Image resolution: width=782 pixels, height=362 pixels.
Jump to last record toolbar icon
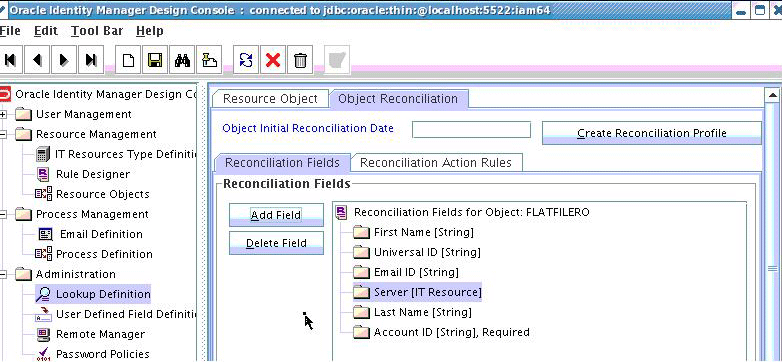point(91,60)
